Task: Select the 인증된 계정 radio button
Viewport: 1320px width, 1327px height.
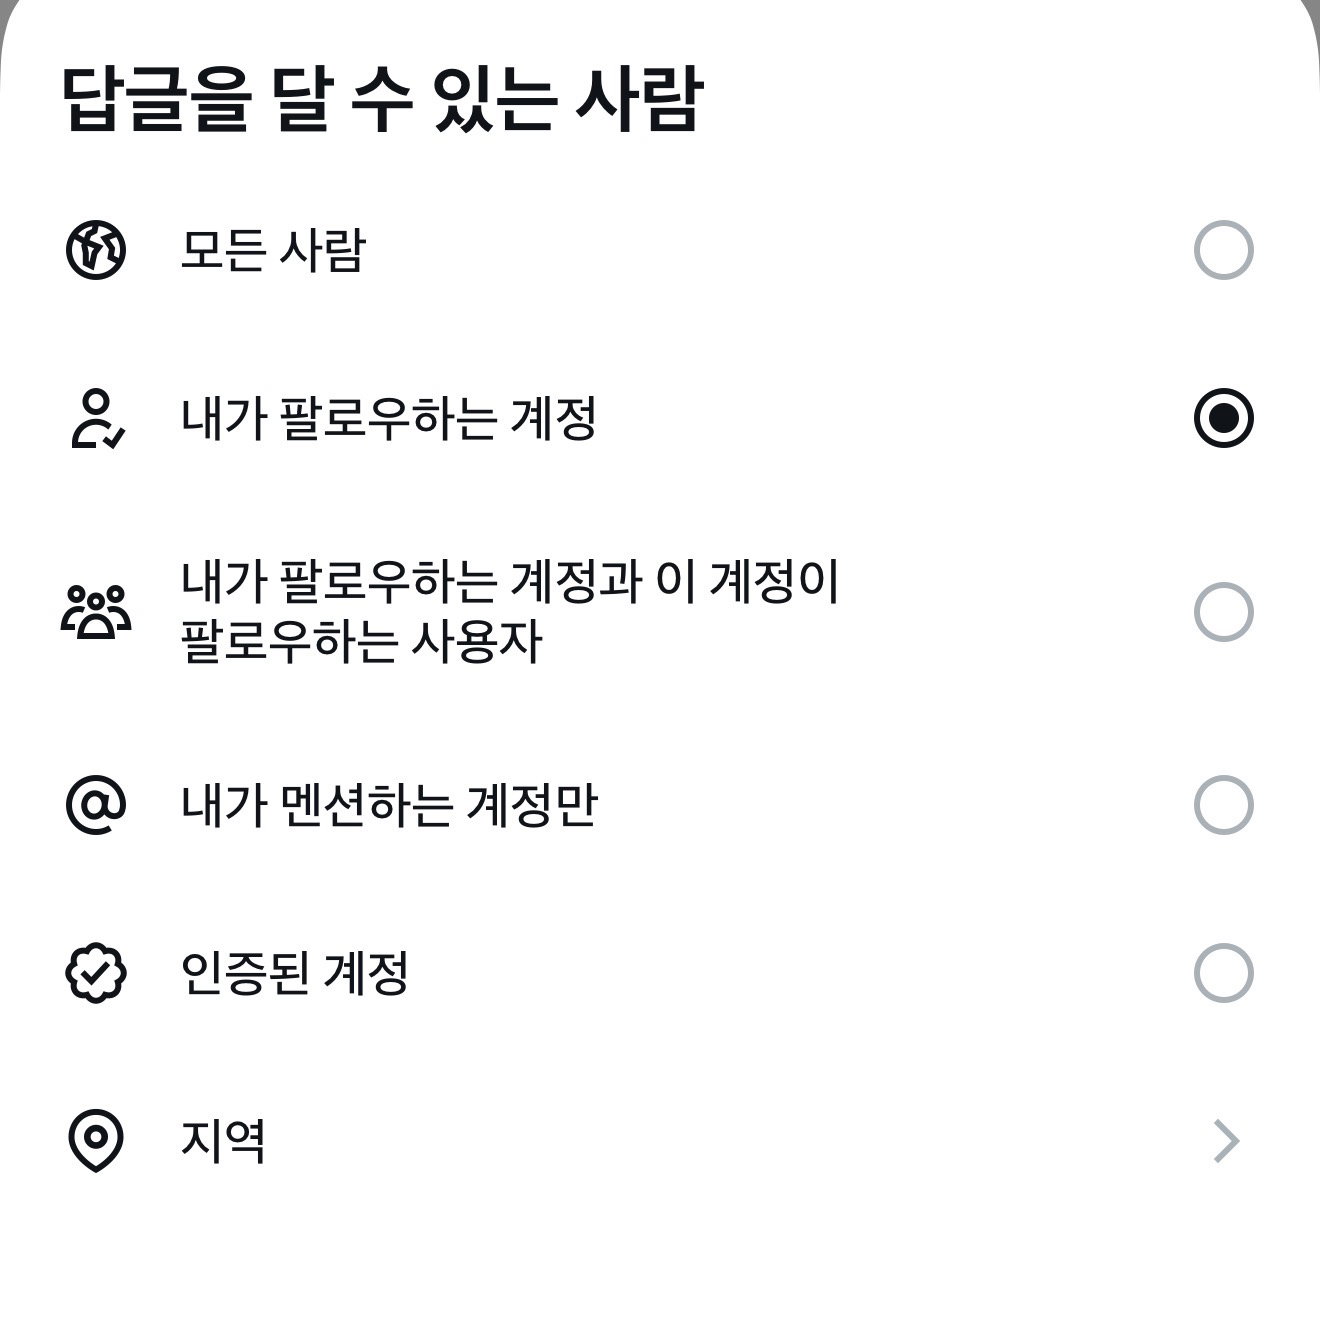Action: (x=1224, y=973)
